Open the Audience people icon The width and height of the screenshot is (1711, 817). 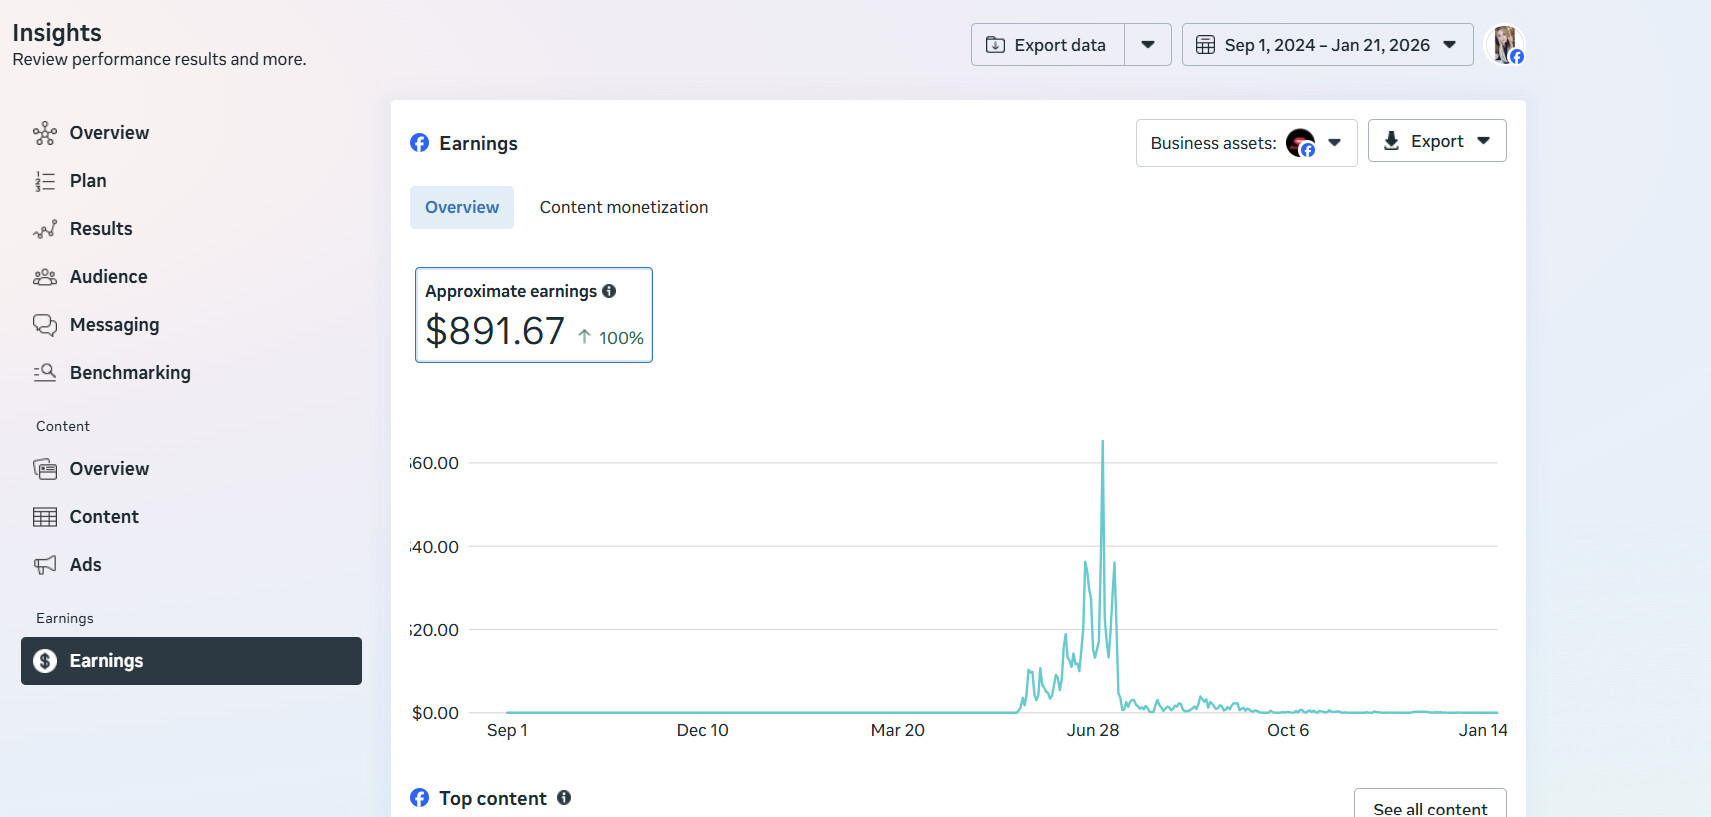coord(45,277)
